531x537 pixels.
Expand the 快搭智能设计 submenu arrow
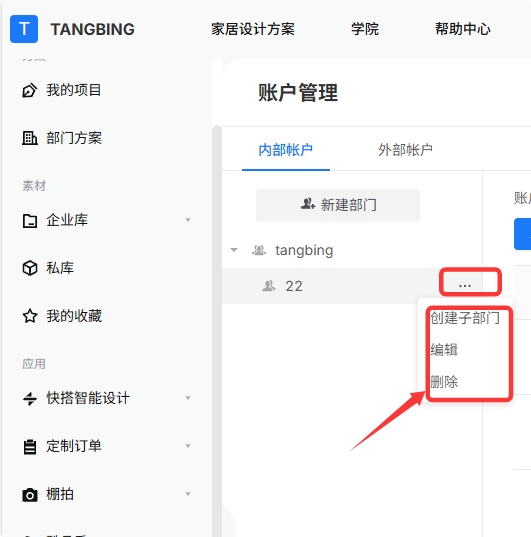(x=188, y=398)
